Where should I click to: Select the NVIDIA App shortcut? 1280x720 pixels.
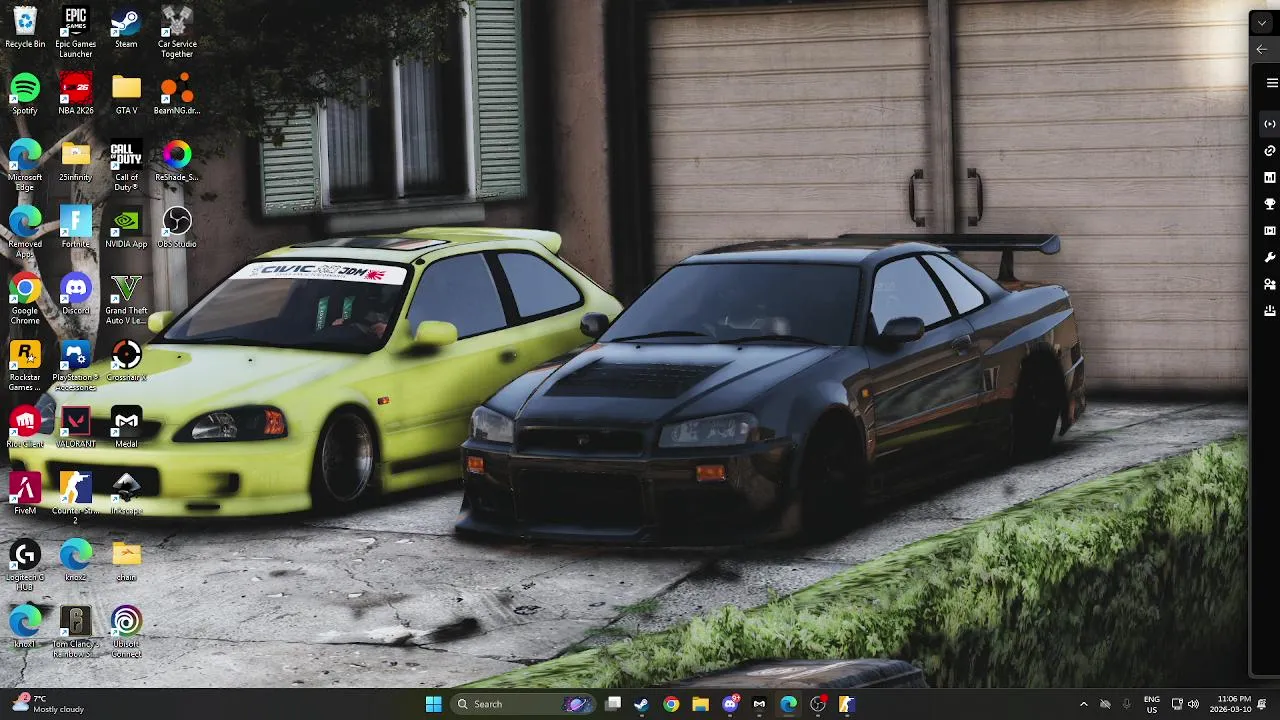point(126,227)
